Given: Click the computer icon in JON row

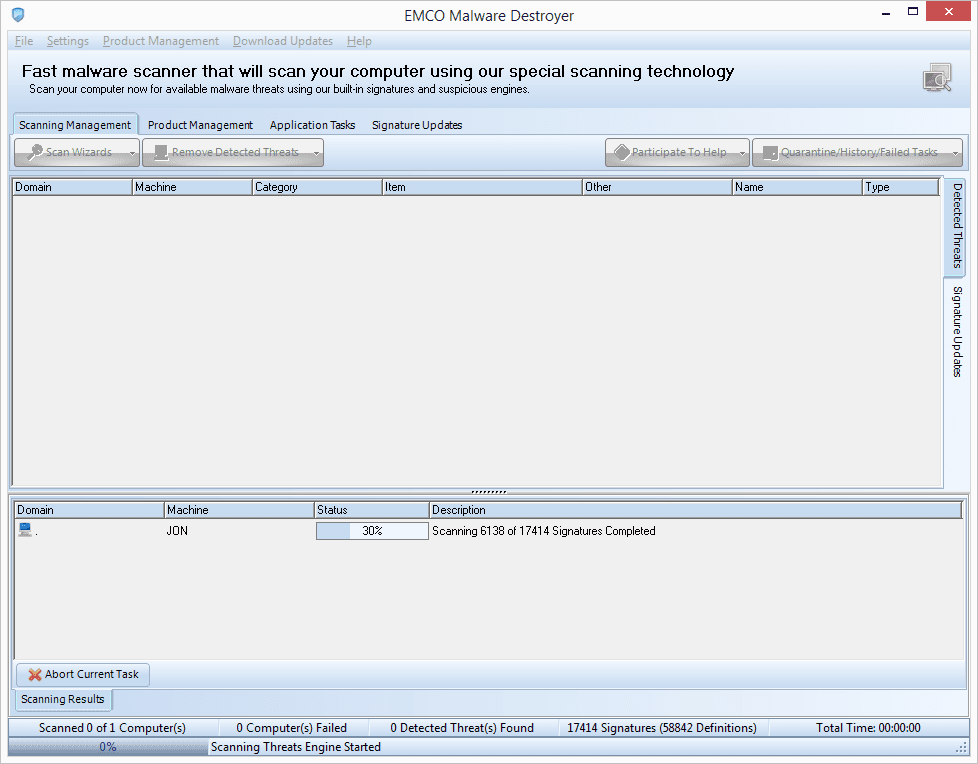Looking at the screenshot, I should pos(25,530).
